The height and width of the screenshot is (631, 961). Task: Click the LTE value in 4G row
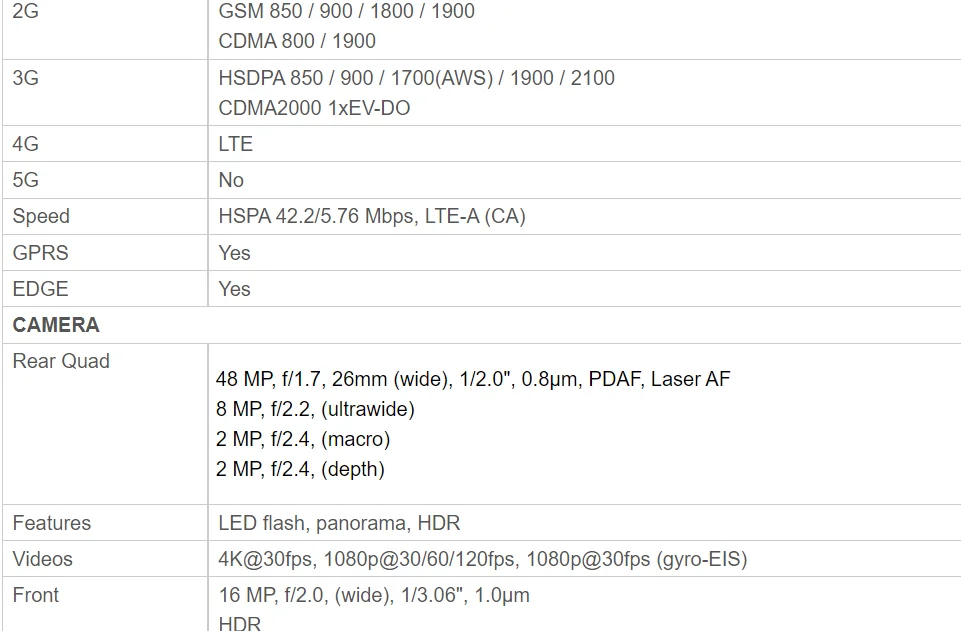coord(235,144)
